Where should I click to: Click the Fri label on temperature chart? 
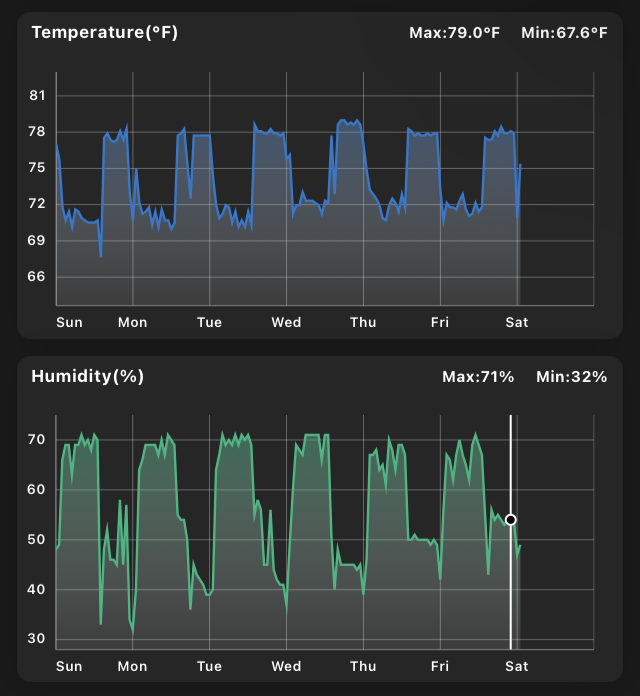coord(440,322)
